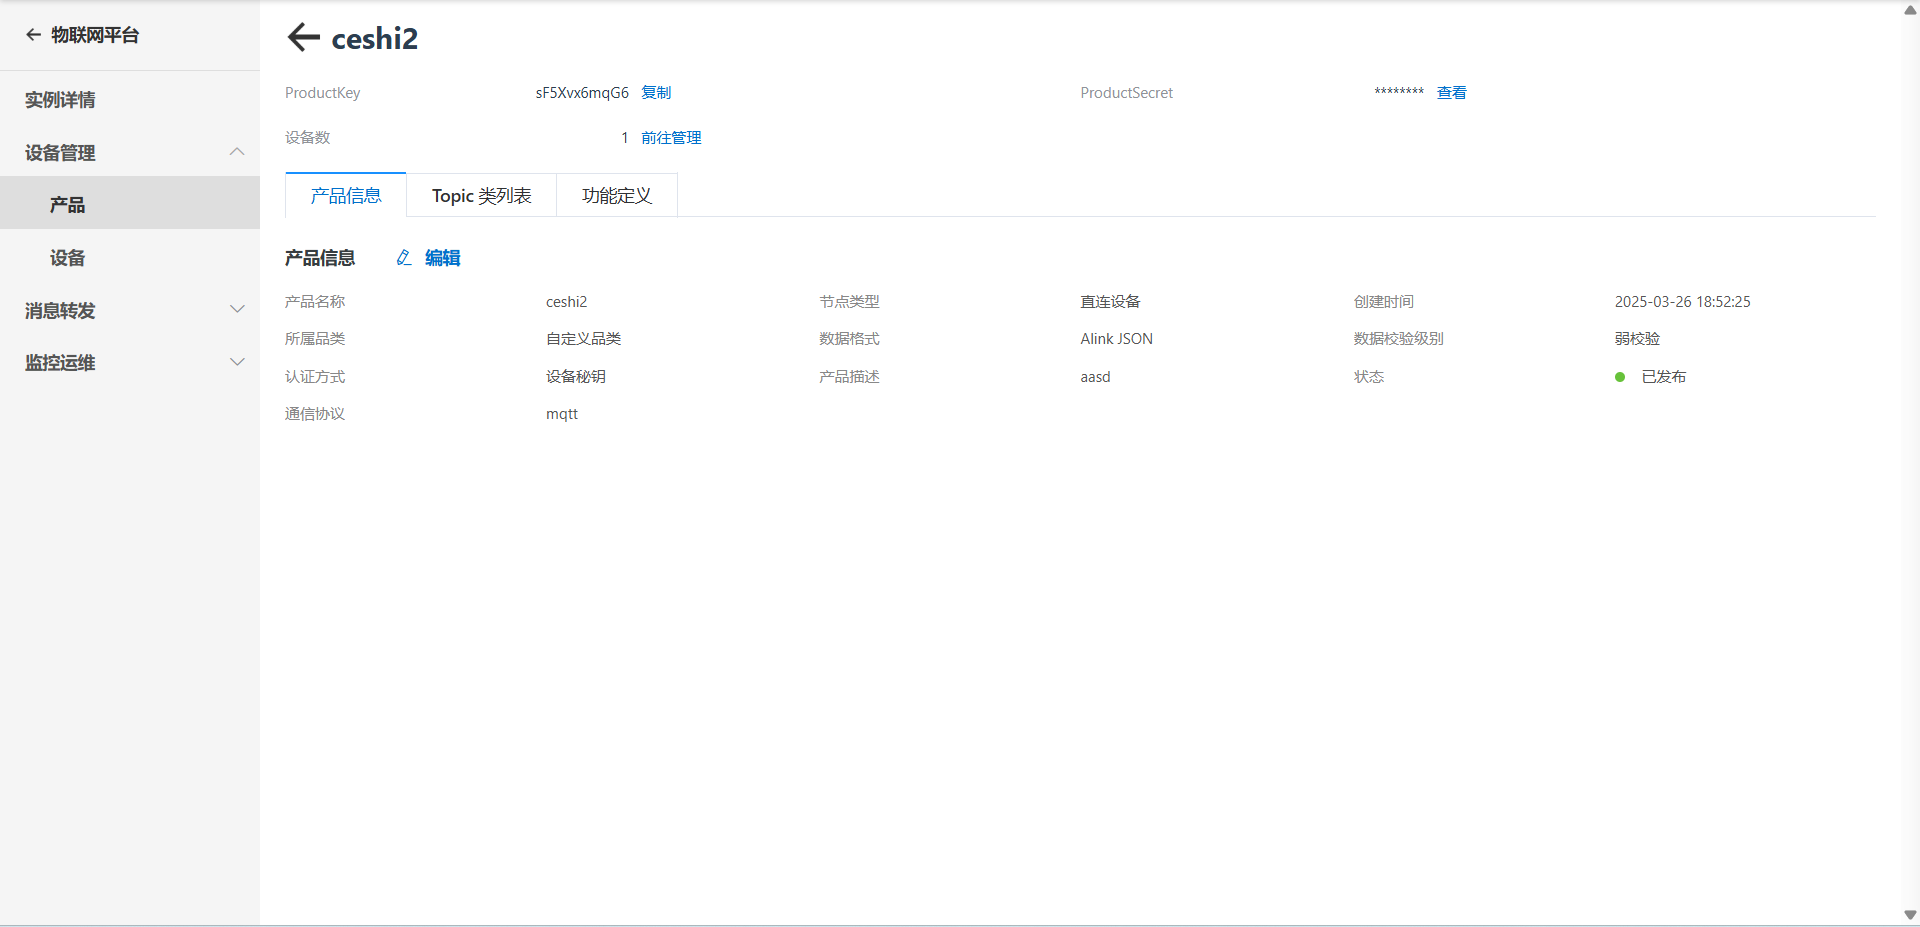Screen dimensions: 1920x927
Task: Click the back arrow beside ceshi2 title
Action: tap(303, 38)
